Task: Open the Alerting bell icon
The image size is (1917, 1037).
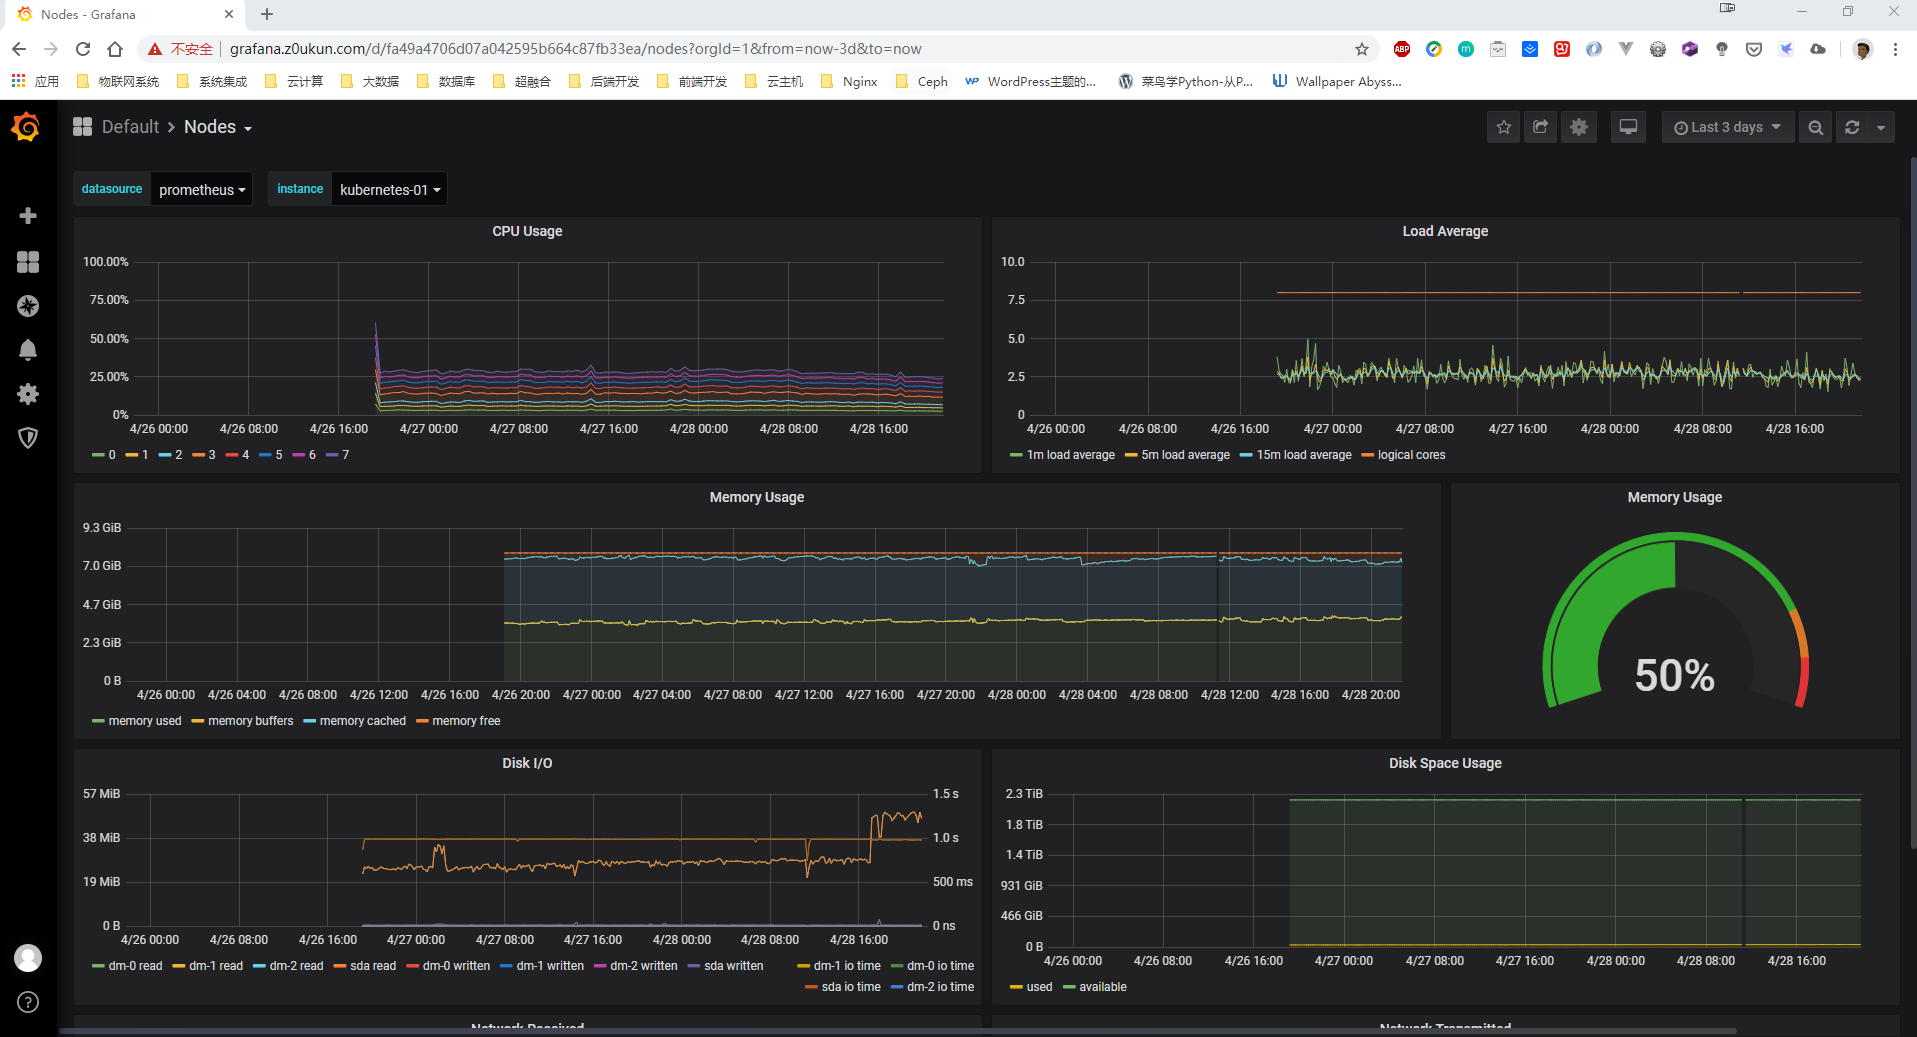Action: (28, 350)
